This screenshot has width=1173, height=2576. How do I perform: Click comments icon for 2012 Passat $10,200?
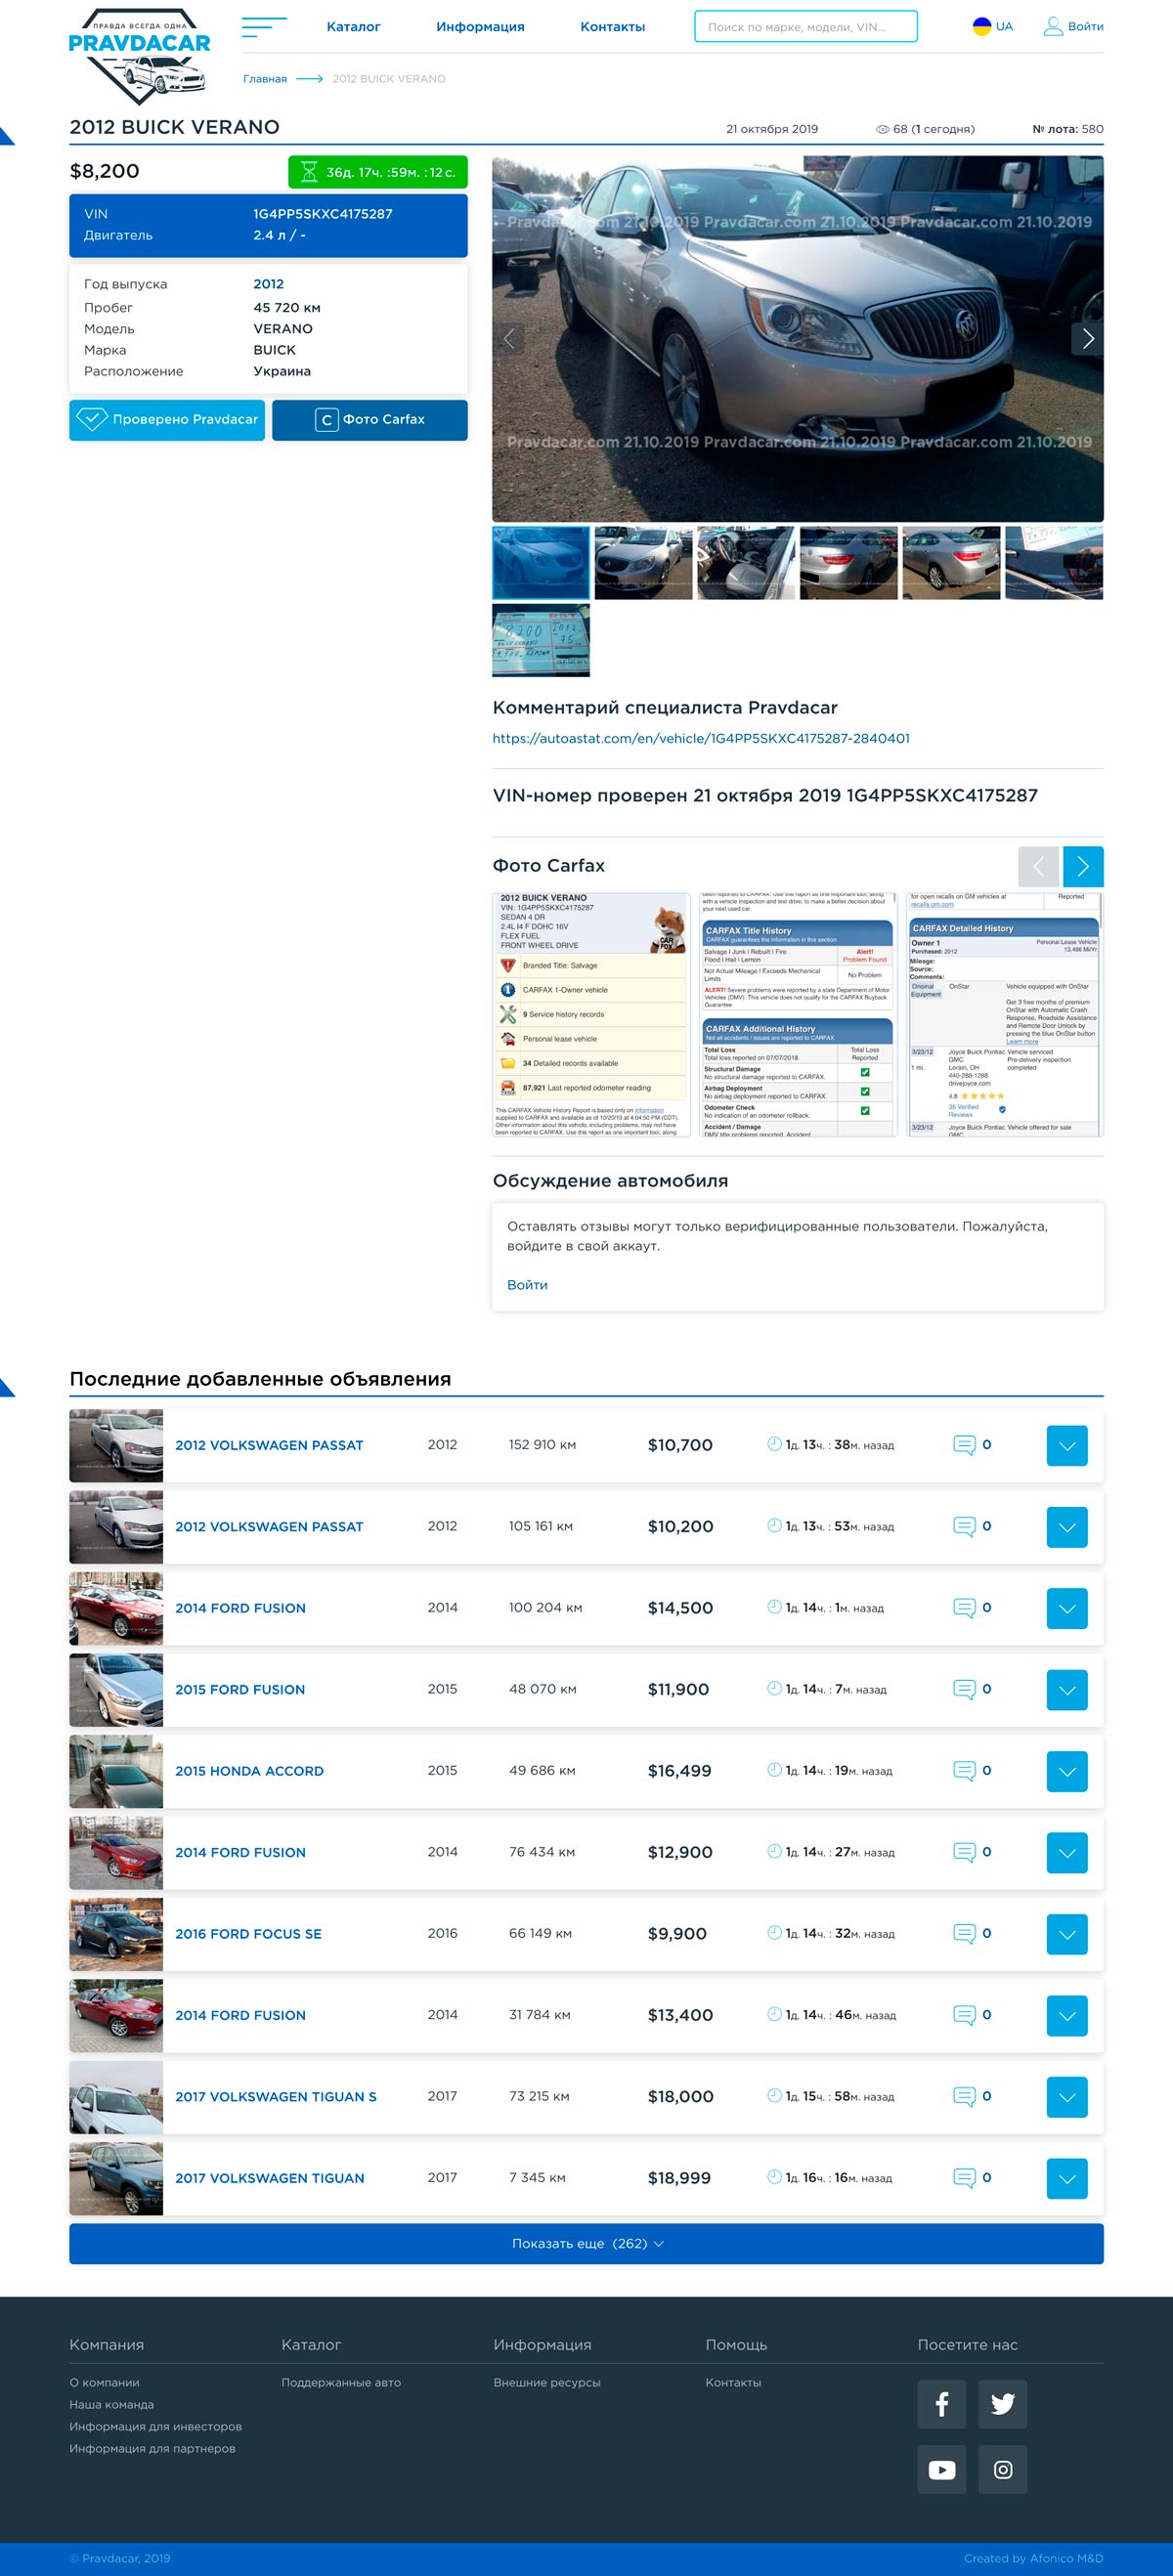point(964,1526)
